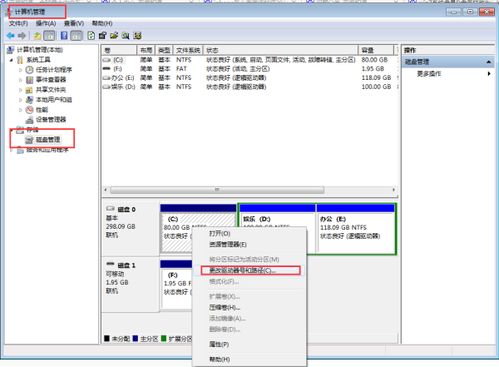The height and width of the screenshot is (367, 499).
Task: Expand the 共享文件夹 tree node
Action: click(20, 90)
